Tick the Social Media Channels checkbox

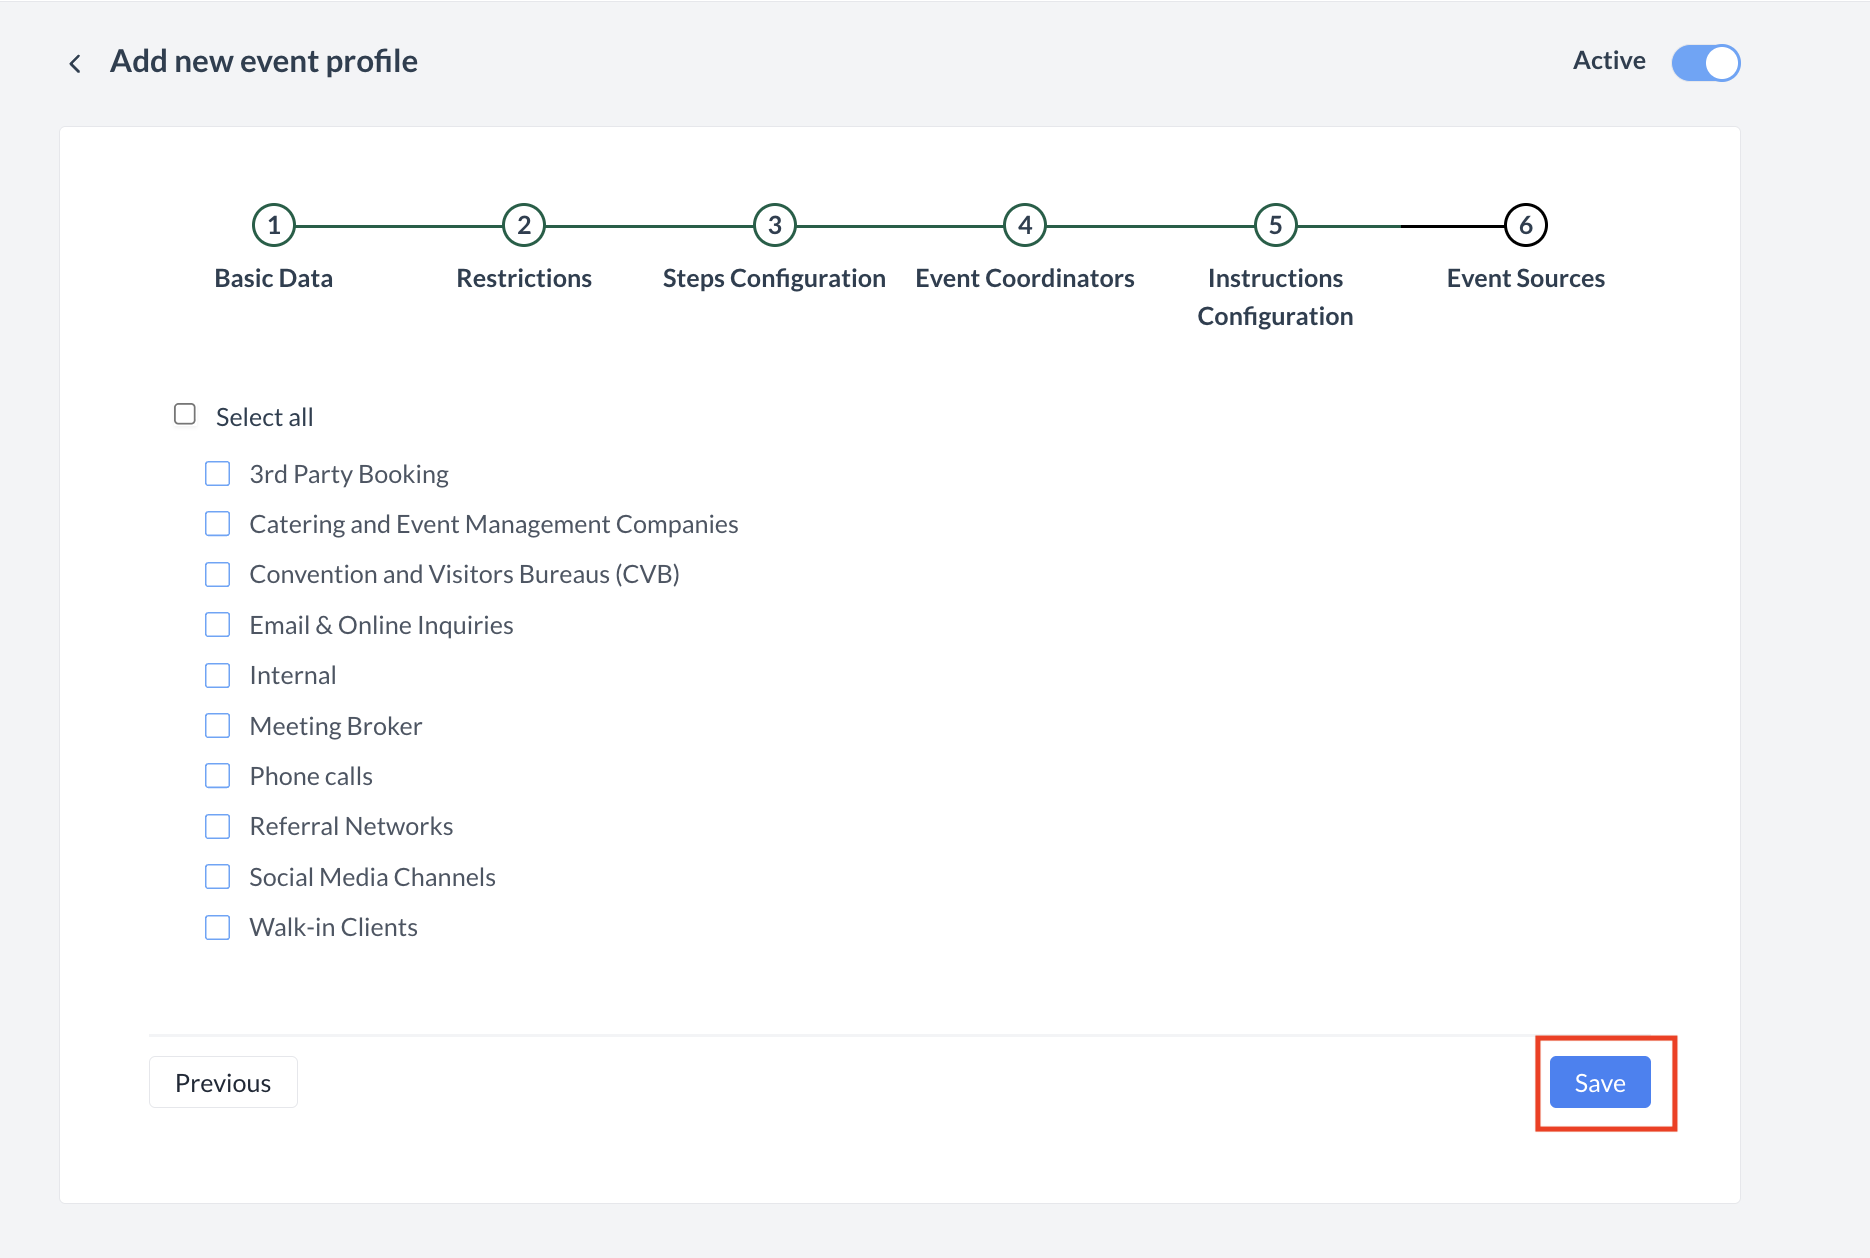point(217,877)
